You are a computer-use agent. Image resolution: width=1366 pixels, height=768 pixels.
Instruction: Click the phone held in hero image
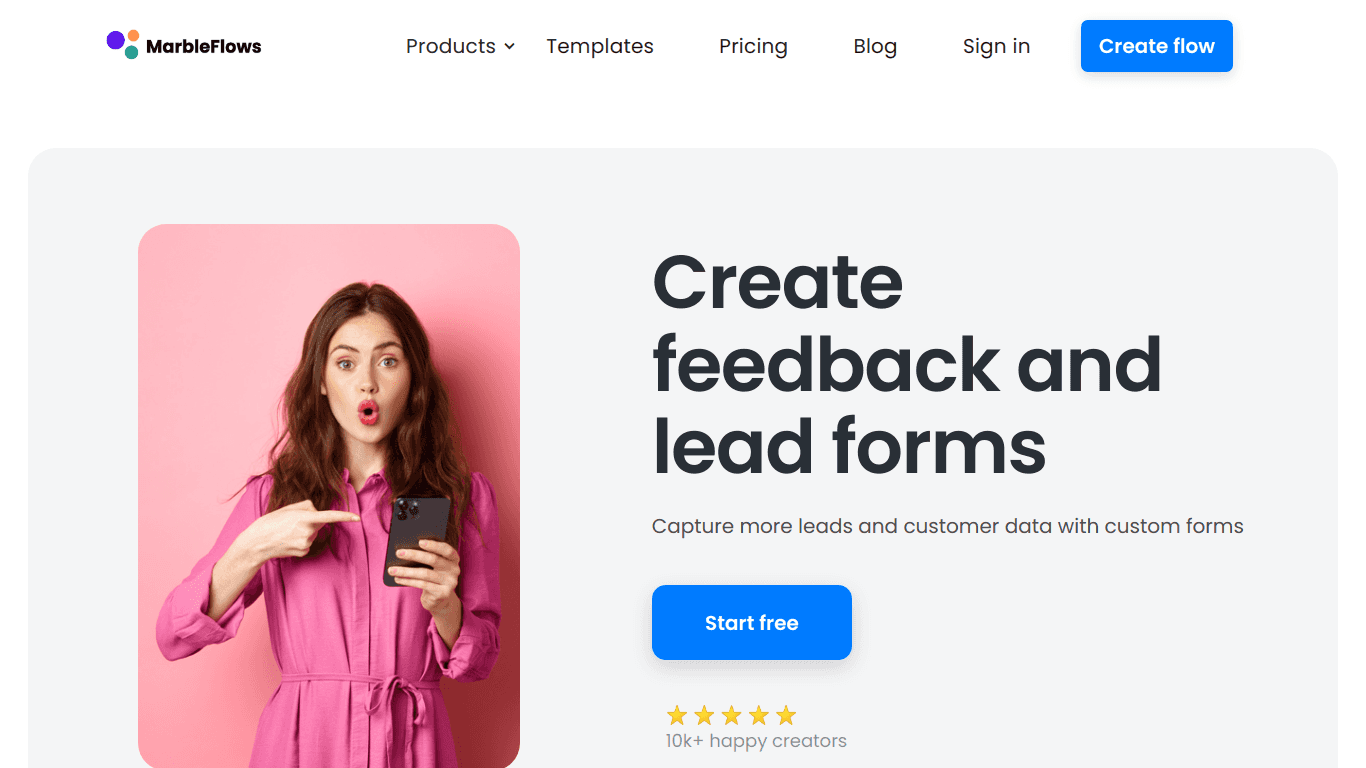pyautogui.click(x=415, y=540)
